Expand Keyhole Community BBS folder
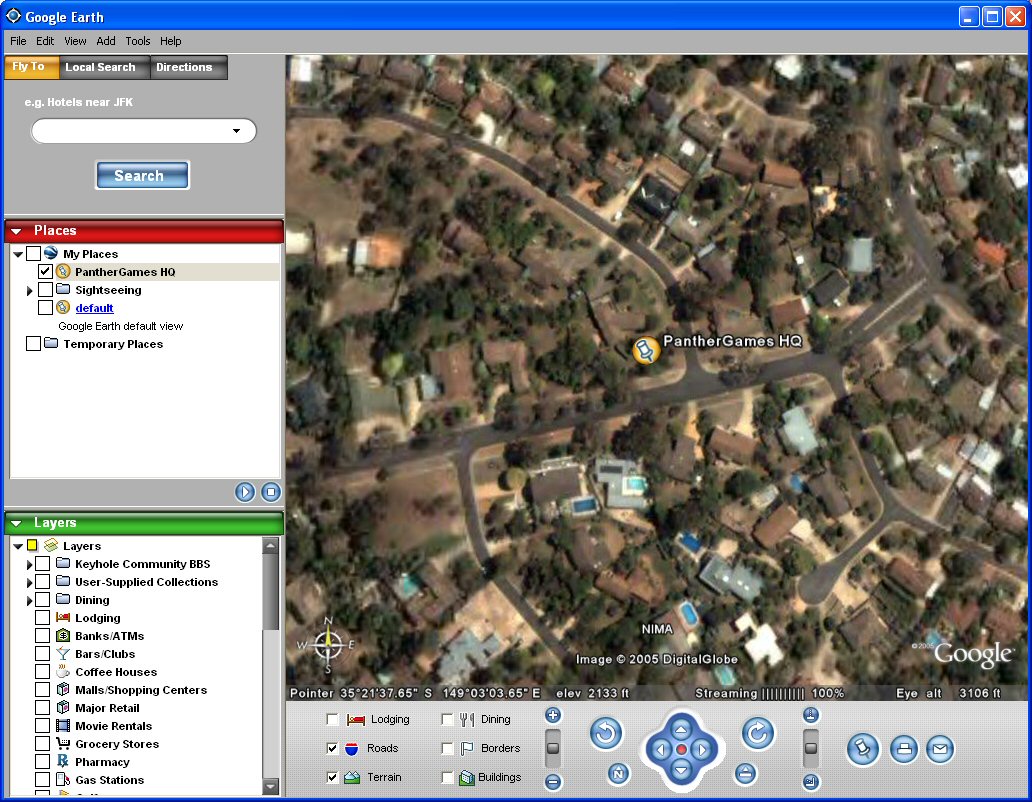This screenshot has height=802, width=1032. pos(30,564)
